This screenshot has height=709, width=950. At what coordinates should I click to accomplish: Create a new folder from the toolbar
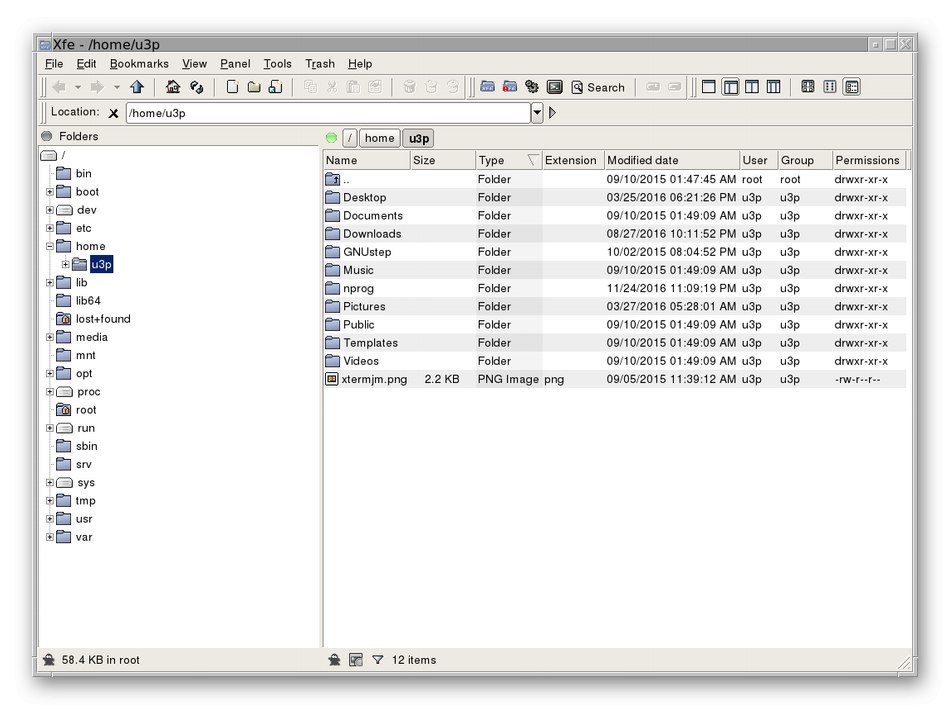click(254, 88)
